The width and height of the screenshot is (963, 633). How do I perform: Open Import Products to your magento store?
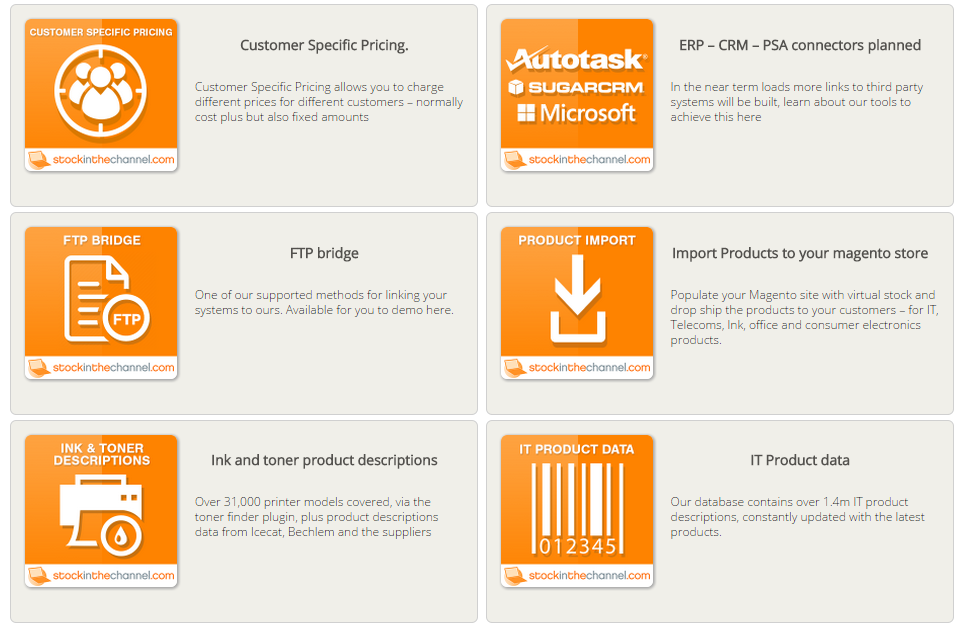click(x=800, y=253)
